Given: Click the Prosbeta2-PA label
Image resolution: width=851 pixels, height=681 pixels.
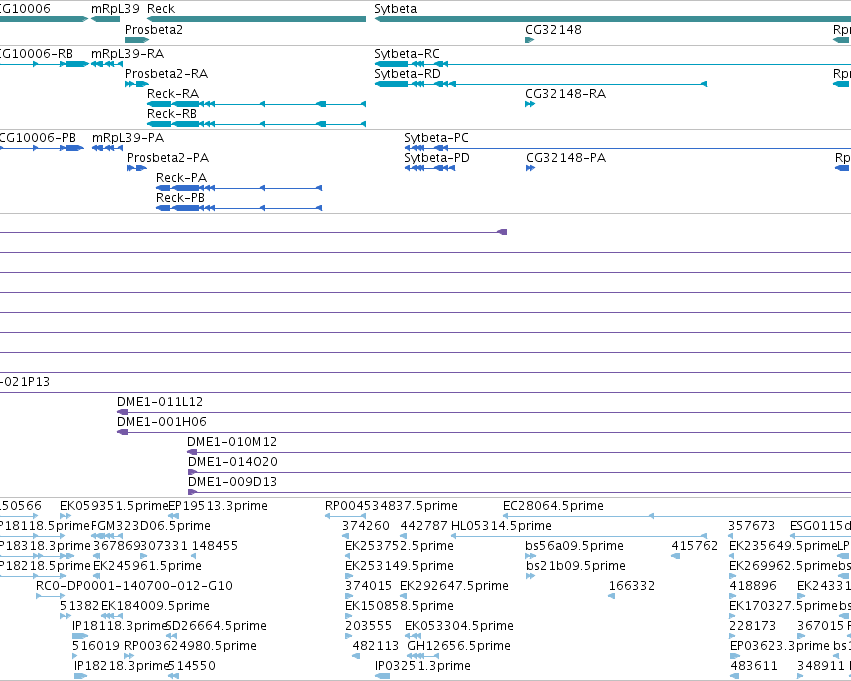Looking at the screenshot, I should pyautogui.click(x=168, y=157).
